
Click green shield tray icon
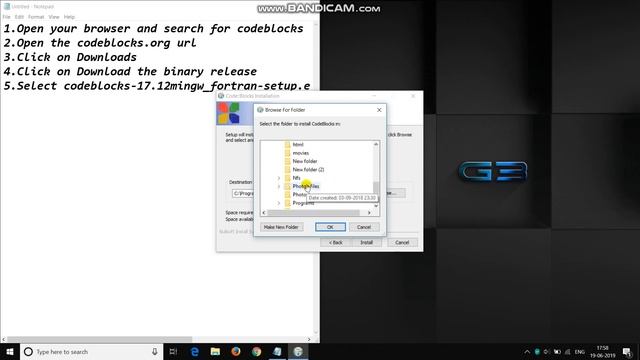click(537, 352)
